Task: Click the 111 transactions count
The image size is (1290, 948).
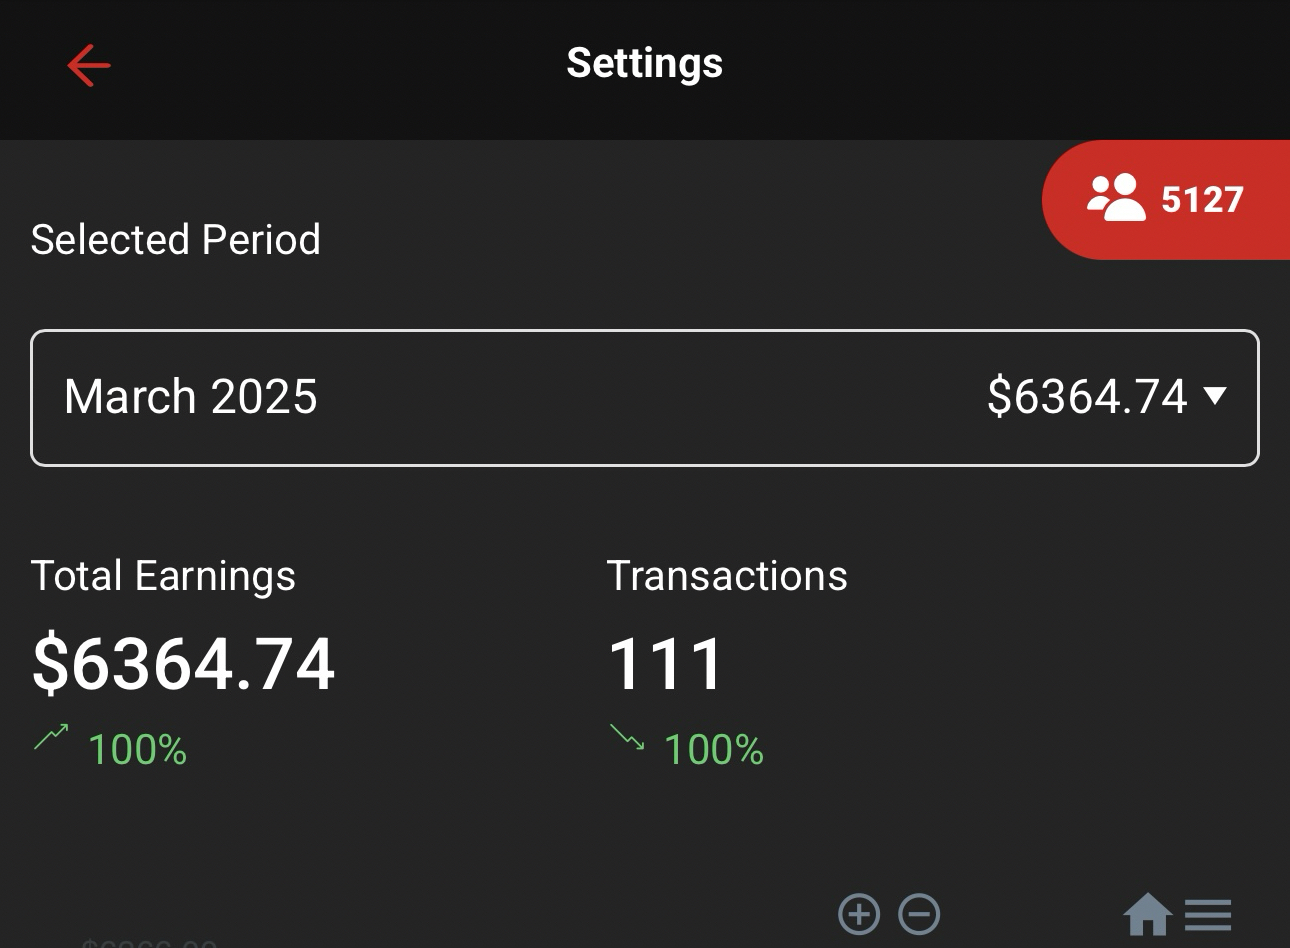Action: 665,664
